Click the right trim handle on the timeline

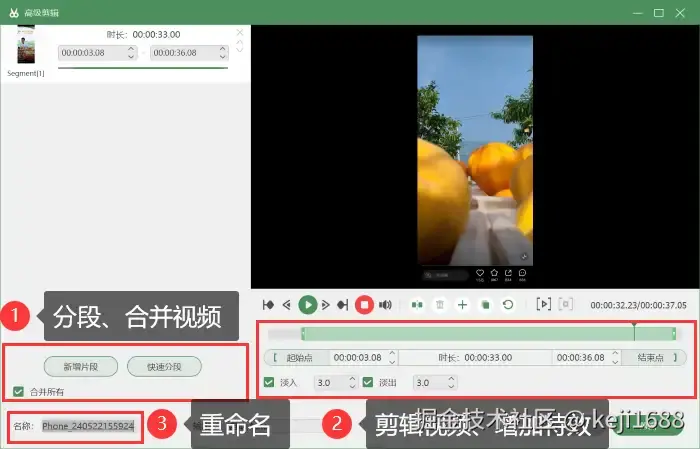[674, 334]
